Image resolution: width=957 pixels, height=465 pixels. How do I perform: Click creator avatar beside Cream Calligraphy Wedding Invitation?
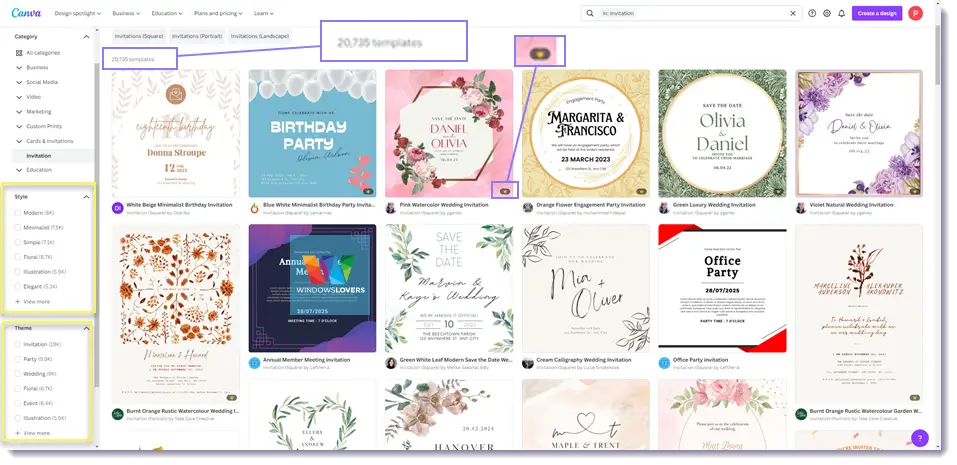pos(527,363)
